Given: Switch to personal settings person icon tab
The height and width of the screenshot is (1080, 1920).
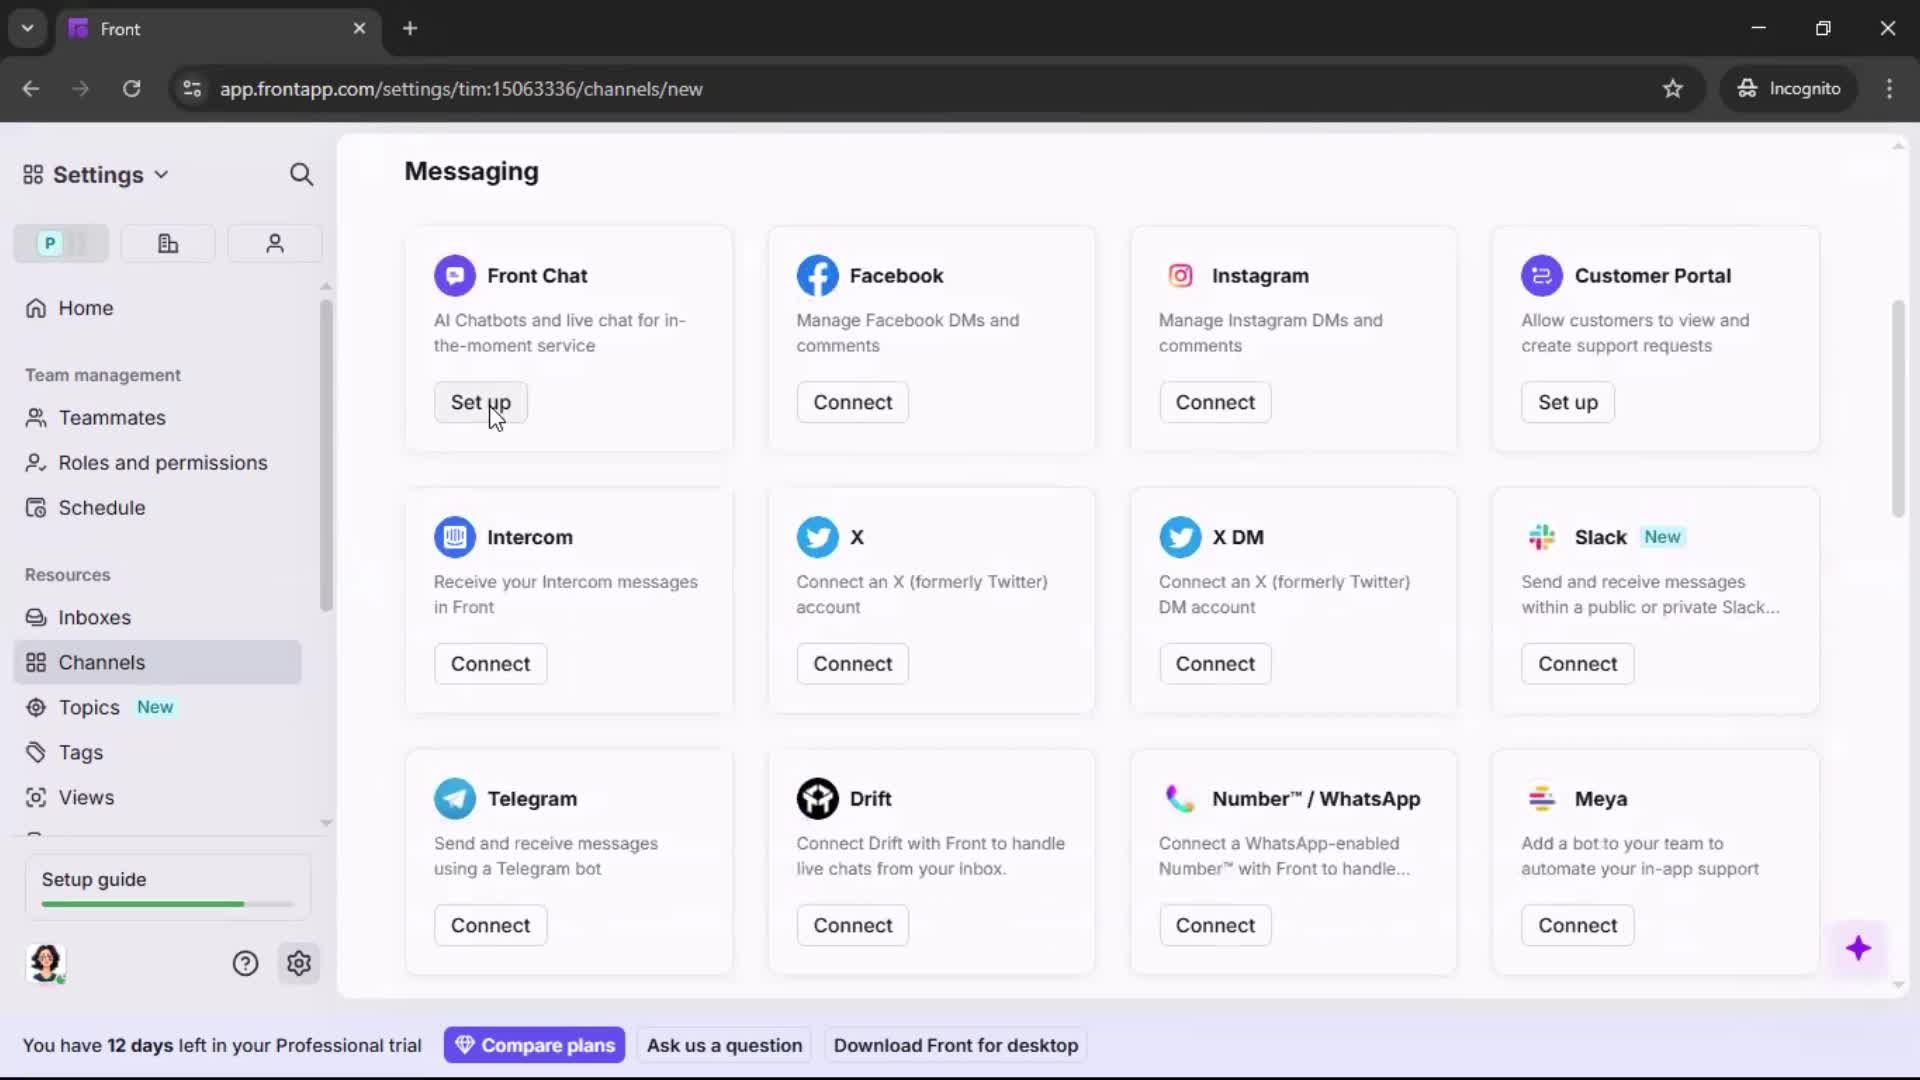Looking at the screenshot, I should coord(274,243).
